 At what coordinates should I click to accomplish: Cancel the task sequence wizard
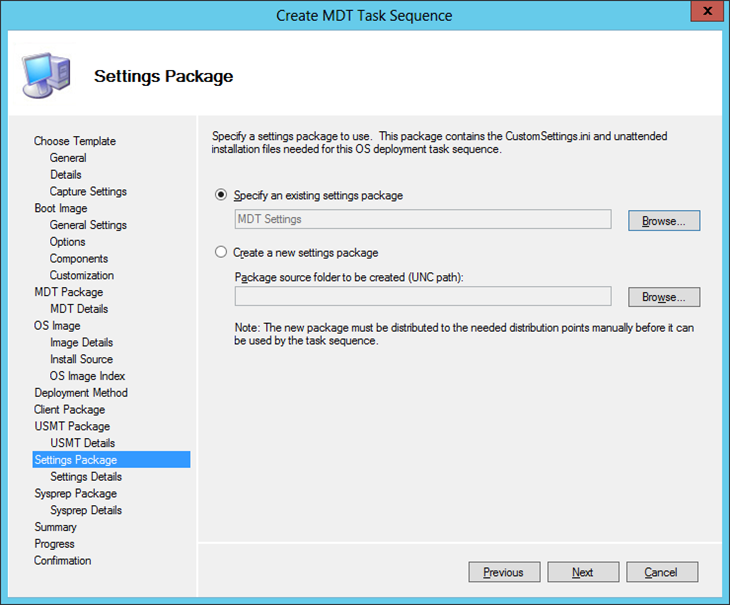(660, 572)
